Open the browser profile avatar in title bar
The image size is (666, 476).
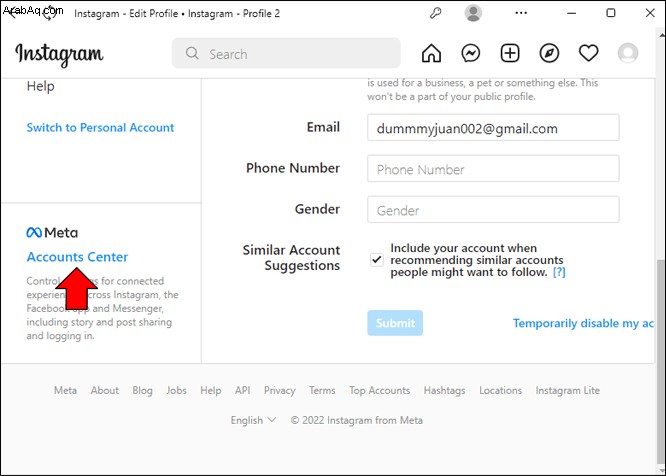473,13
